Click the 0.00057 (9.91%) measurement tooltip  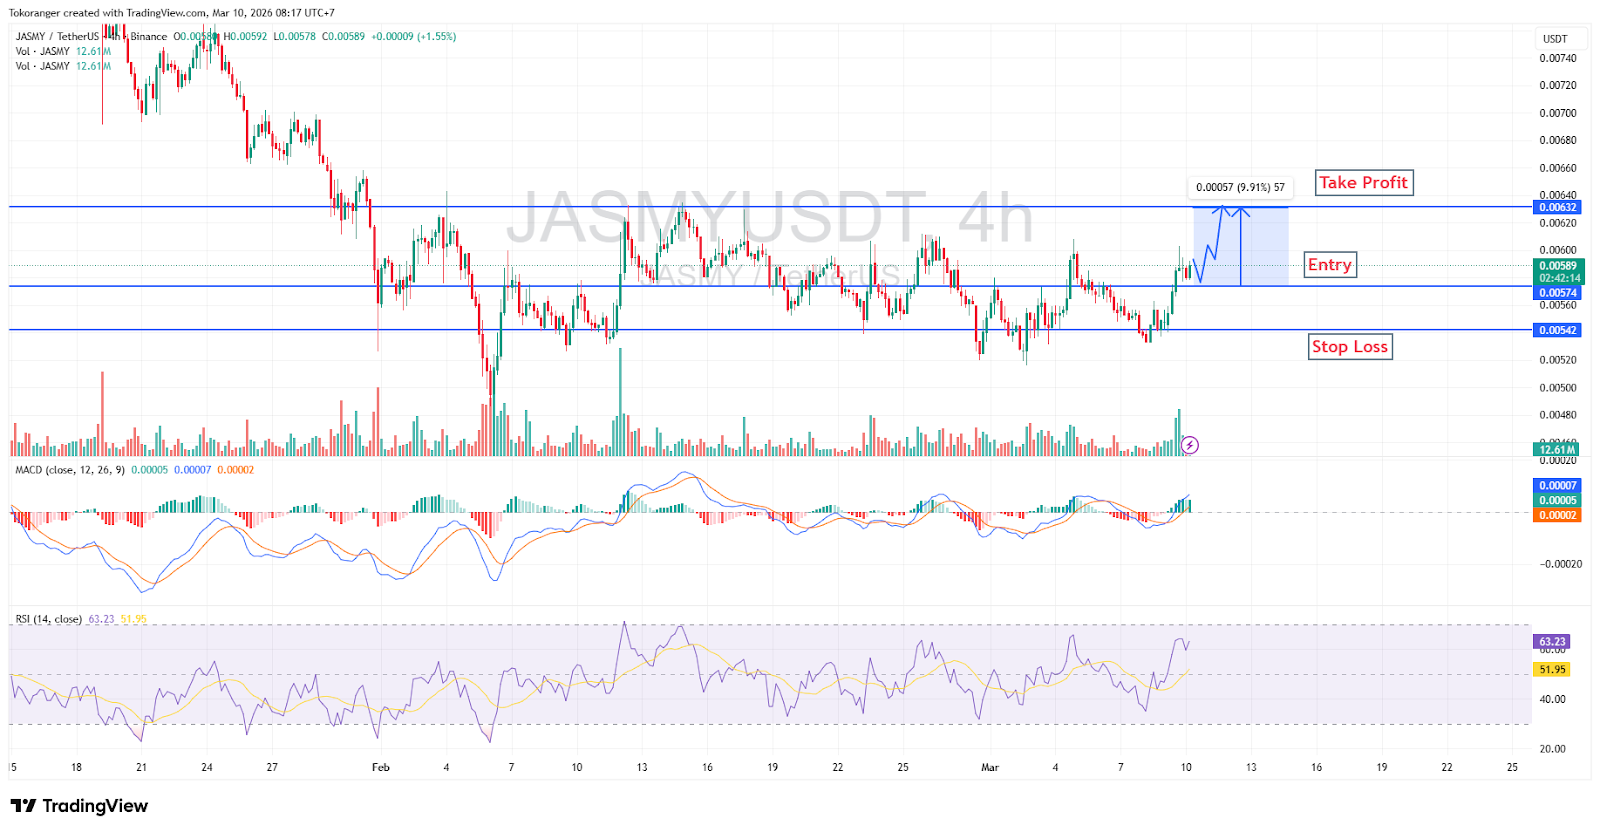coord(1240,187)
